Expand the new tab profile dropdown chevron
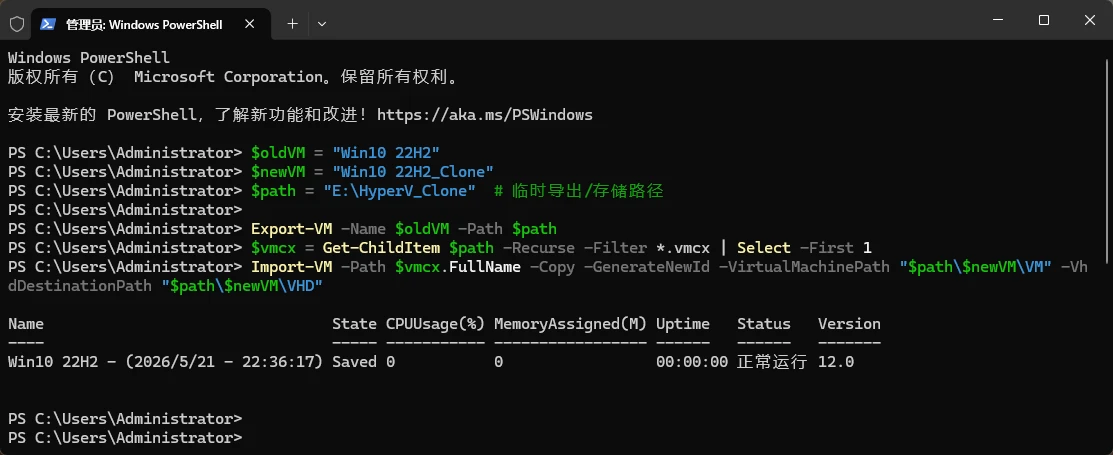Screen dimensions: 1113x455 (322, 23)
